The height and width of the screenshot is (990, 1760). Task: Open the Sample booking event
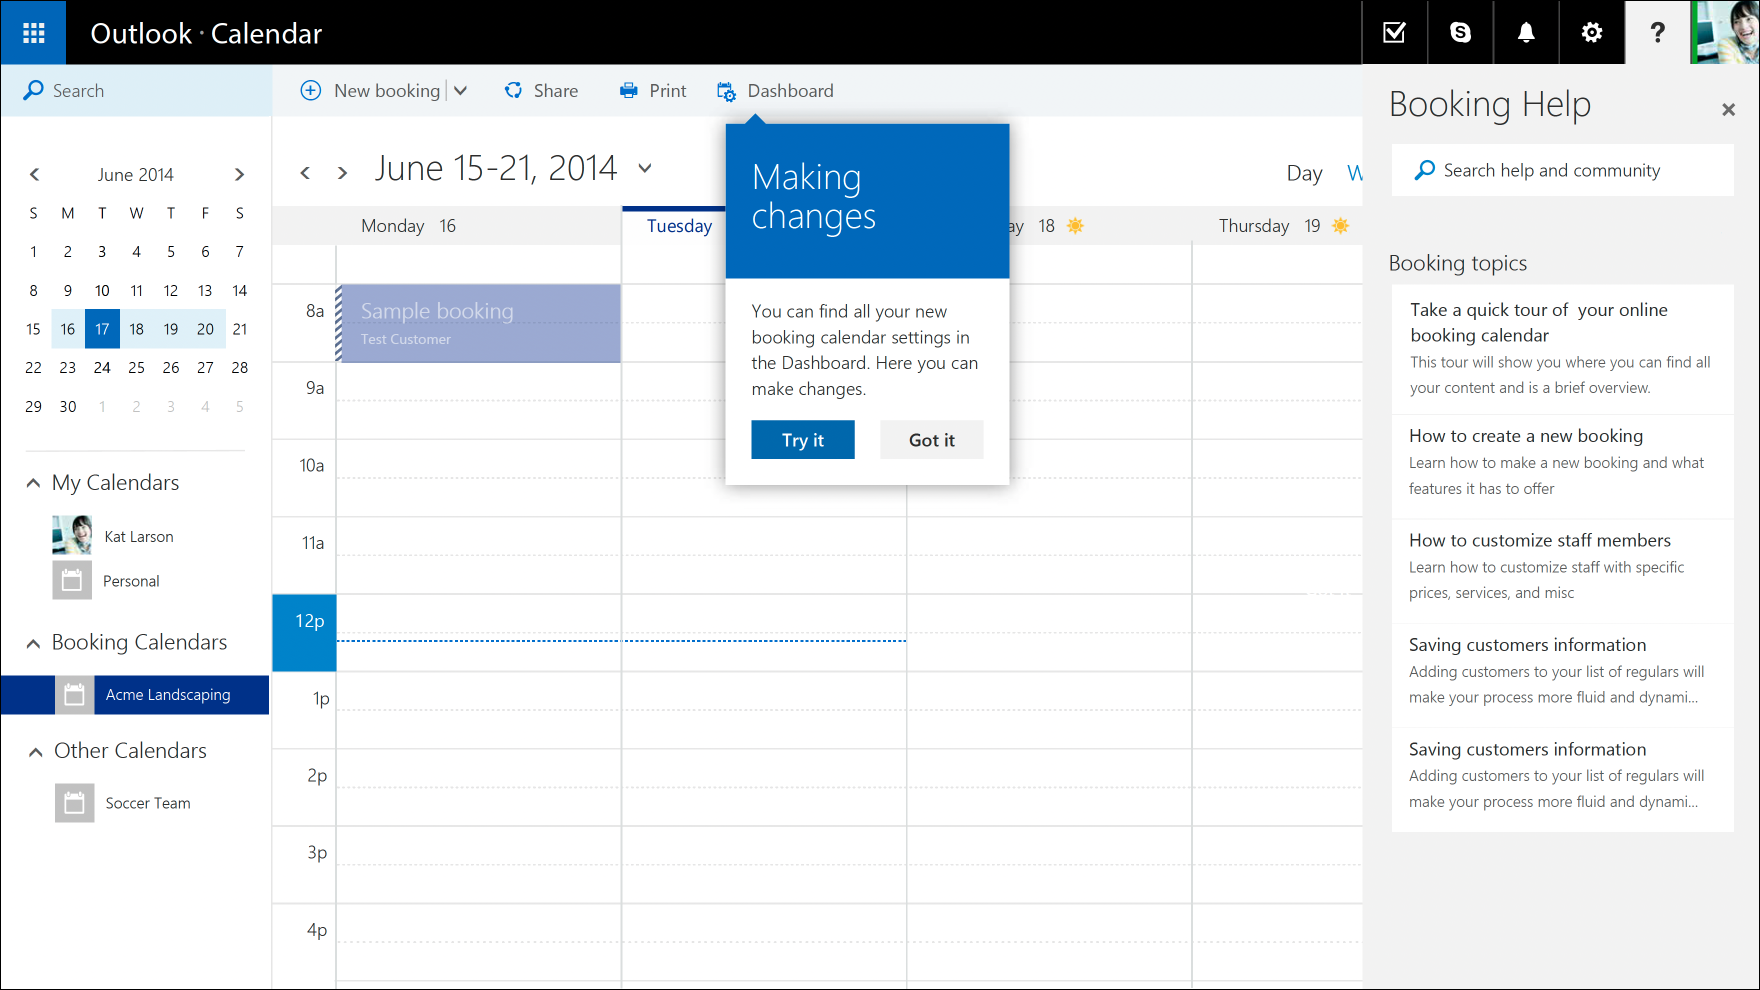click(x=479, y=323)
